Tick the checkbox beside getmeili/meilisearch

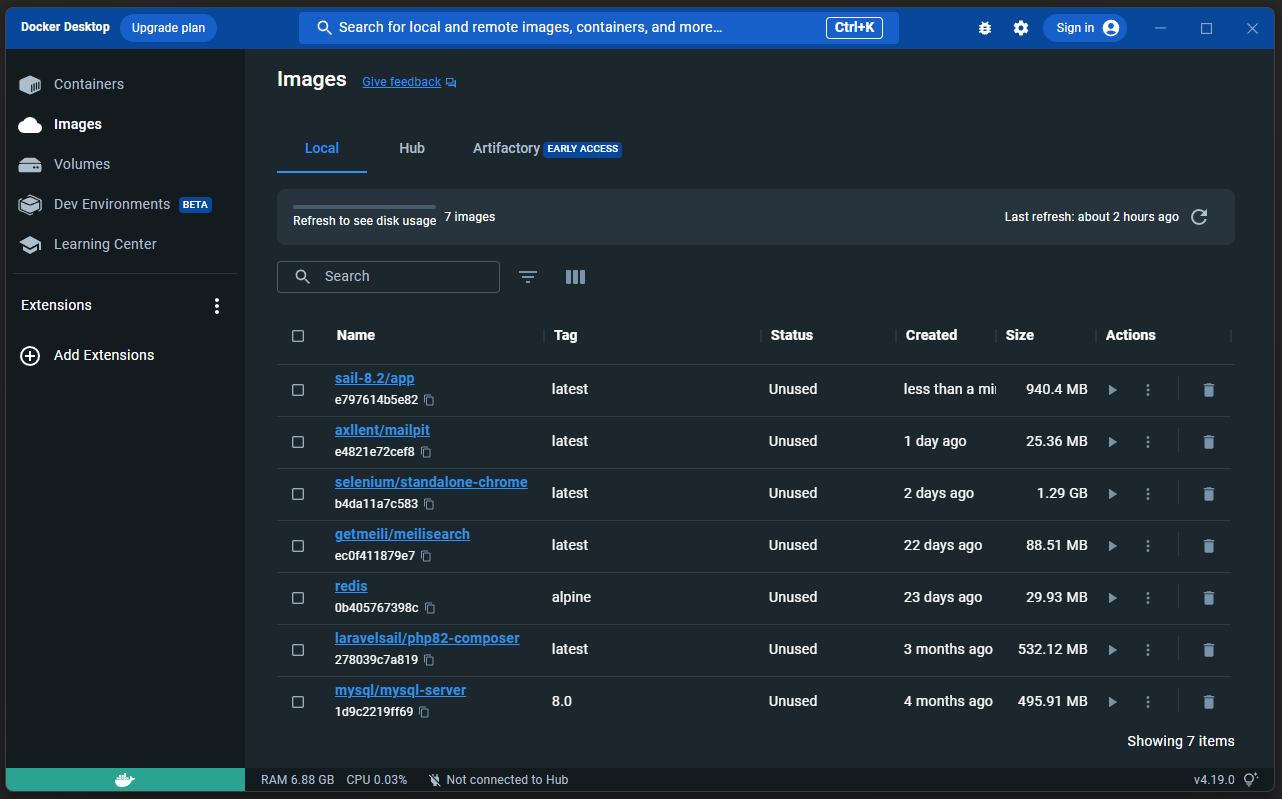(298, 545)
